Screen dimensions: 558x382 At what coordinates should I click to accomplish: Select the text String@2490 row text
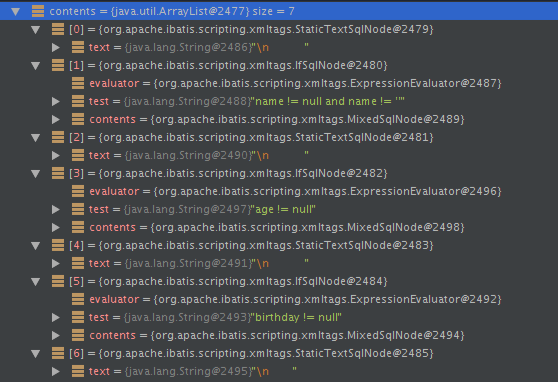[x=199, y=156]
